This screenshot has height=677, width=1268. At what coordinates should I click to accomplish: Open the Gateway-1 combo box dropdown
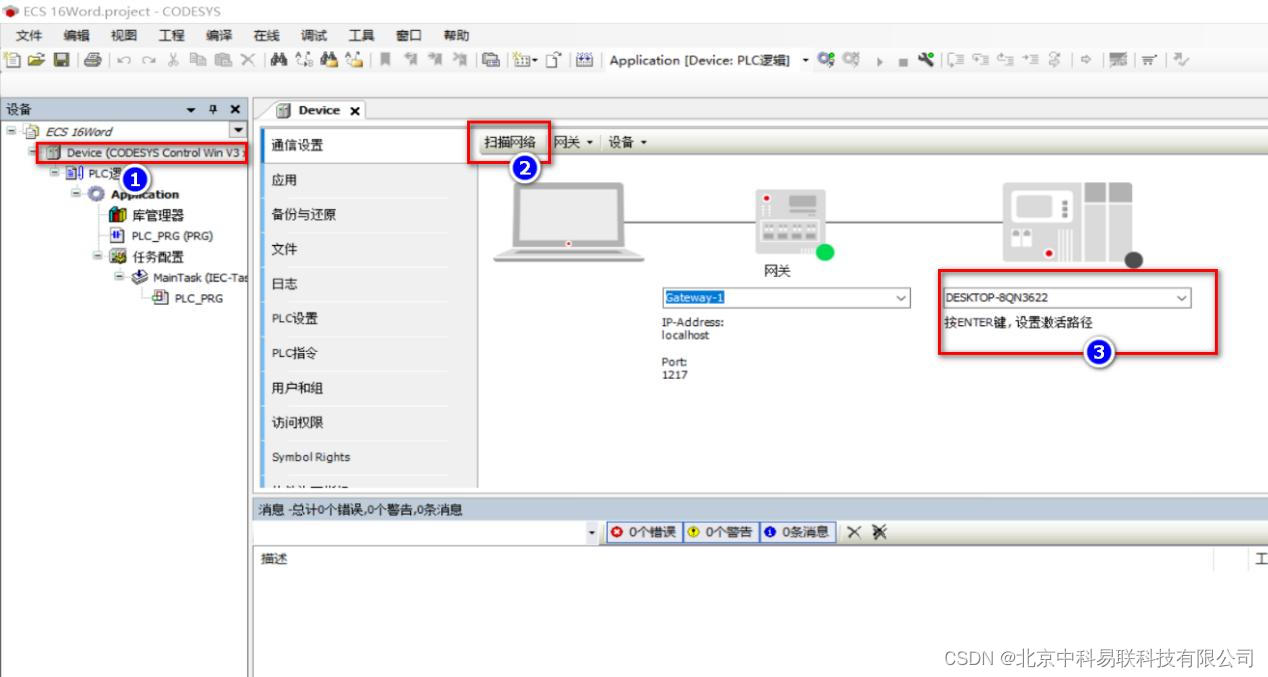[x=901, y=298]
